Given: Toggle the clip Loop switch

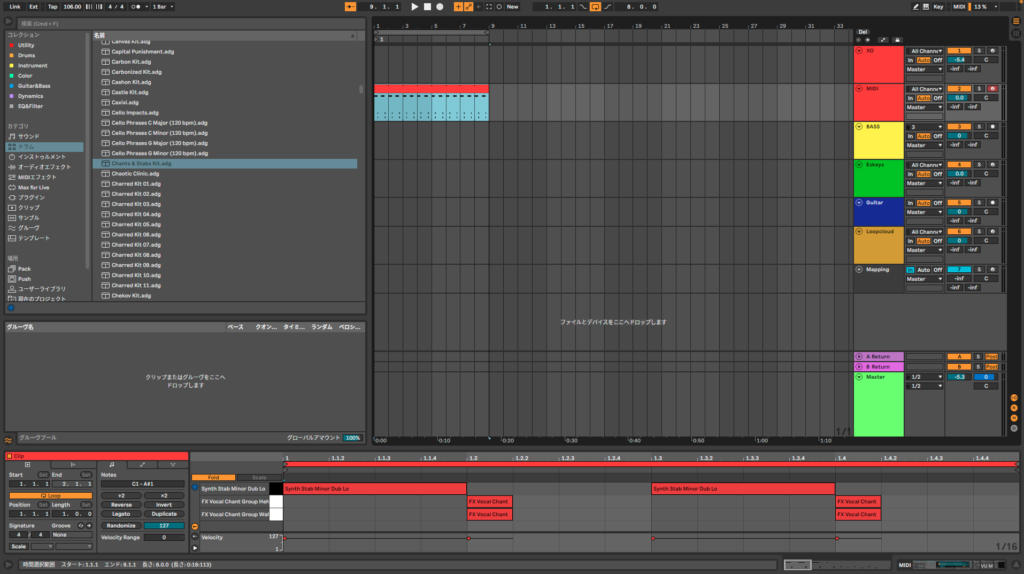Looking at the screenshot, I should point(49,495).
